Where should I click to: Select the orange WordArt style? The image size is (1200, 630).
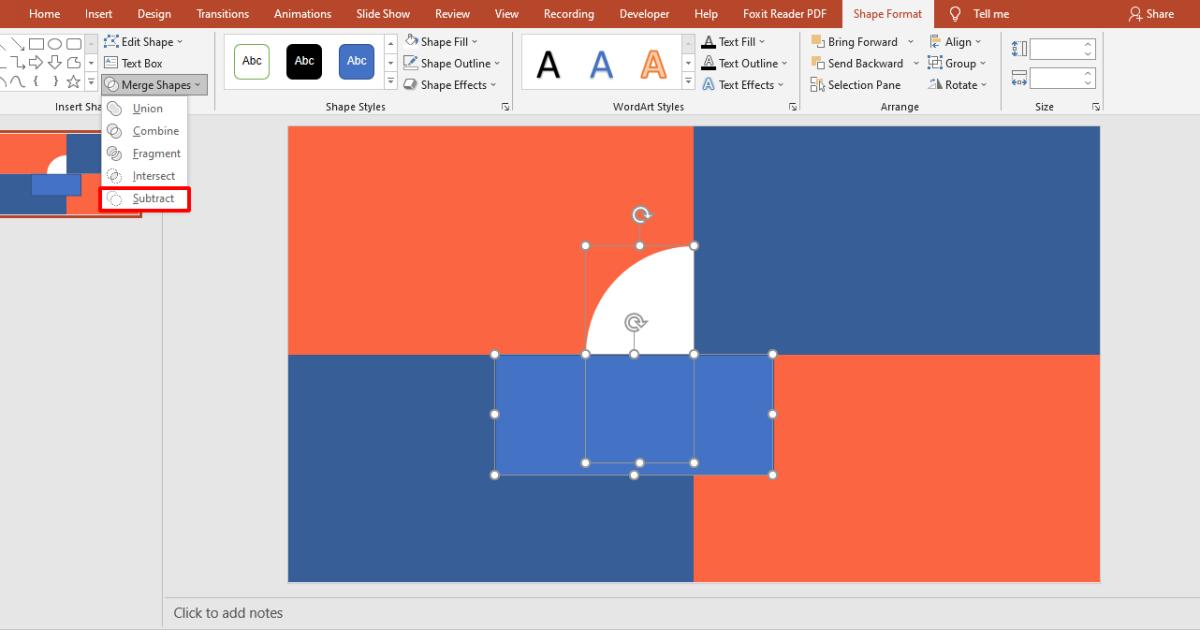[653, 63]
